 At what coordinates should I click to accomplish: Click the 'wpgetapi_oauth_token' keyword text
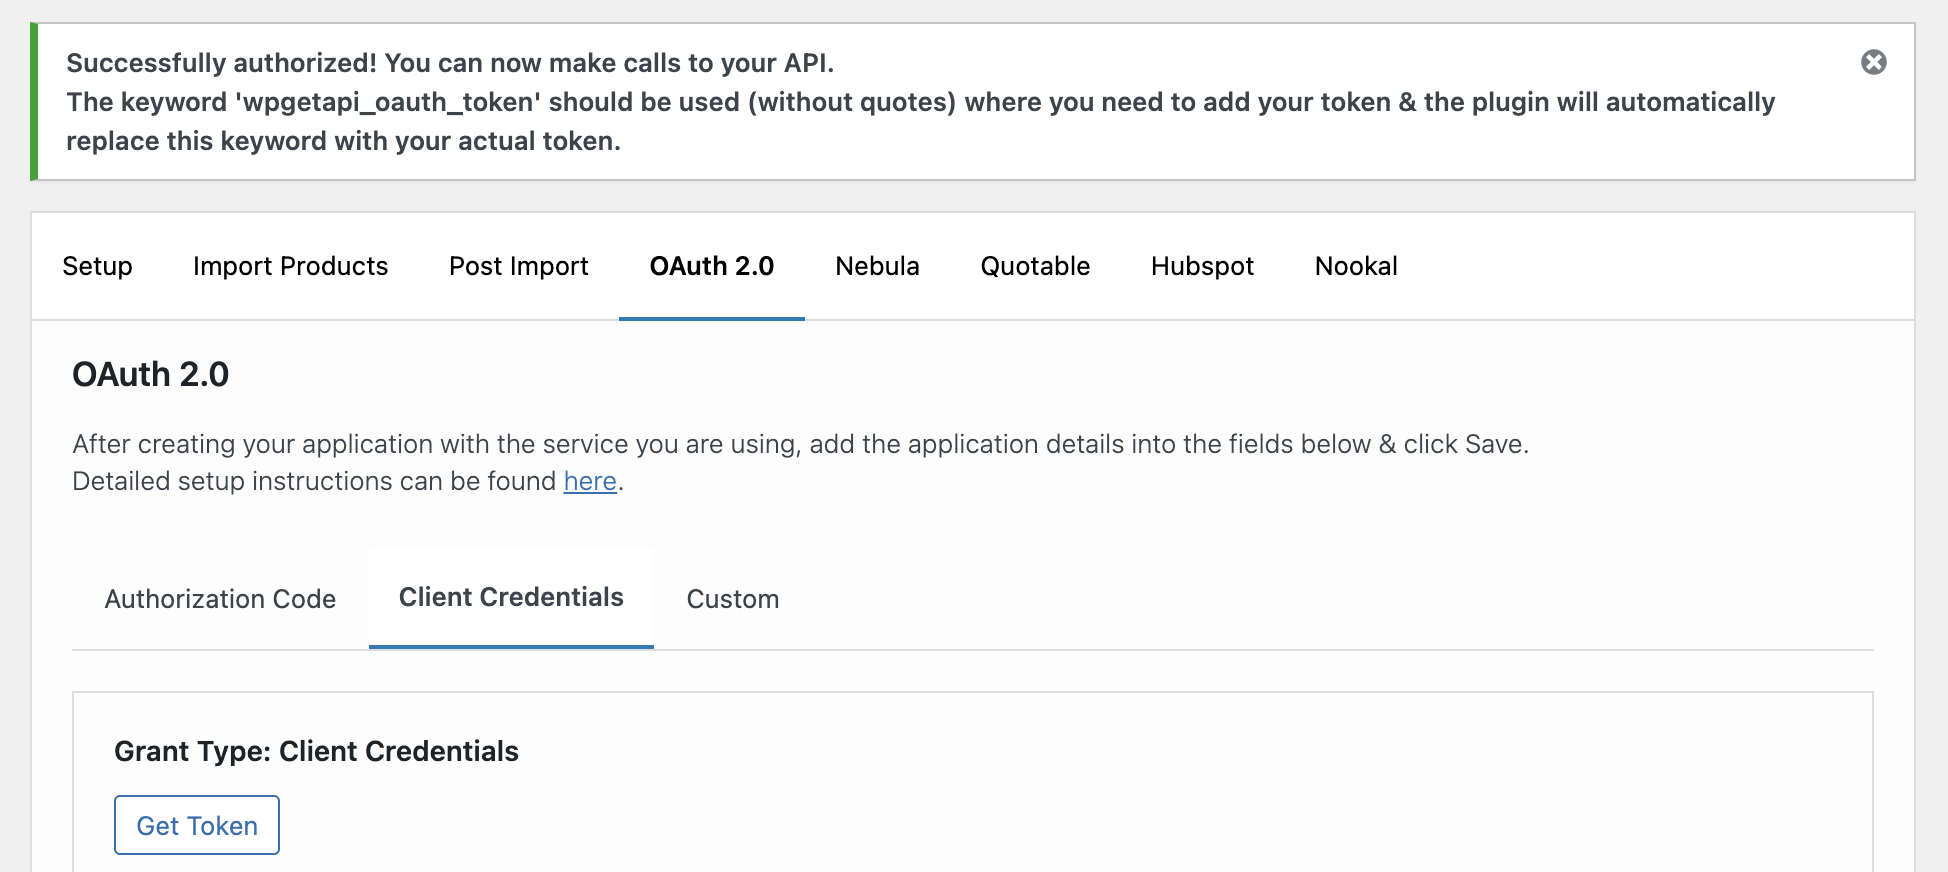(388, 102)
